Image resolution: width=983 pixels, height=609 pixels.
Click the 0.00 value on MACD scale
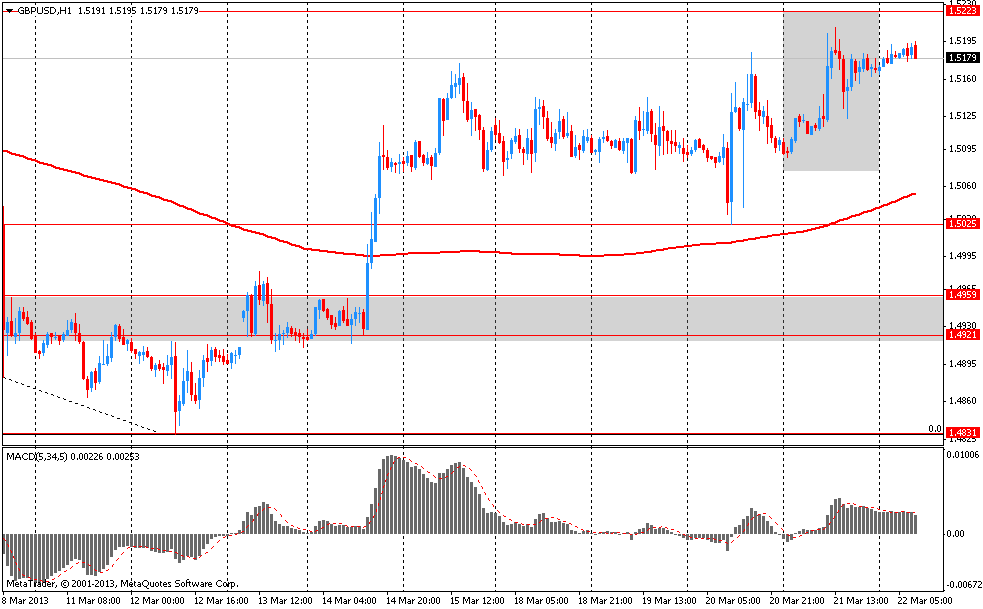coord(955,534)
